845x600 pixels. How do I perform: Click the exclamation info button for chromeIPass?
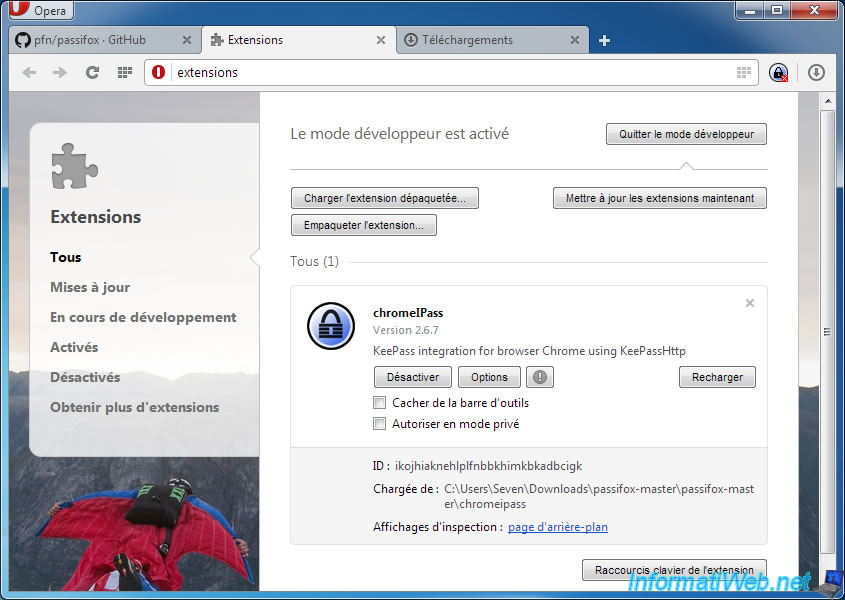point(539,377)
